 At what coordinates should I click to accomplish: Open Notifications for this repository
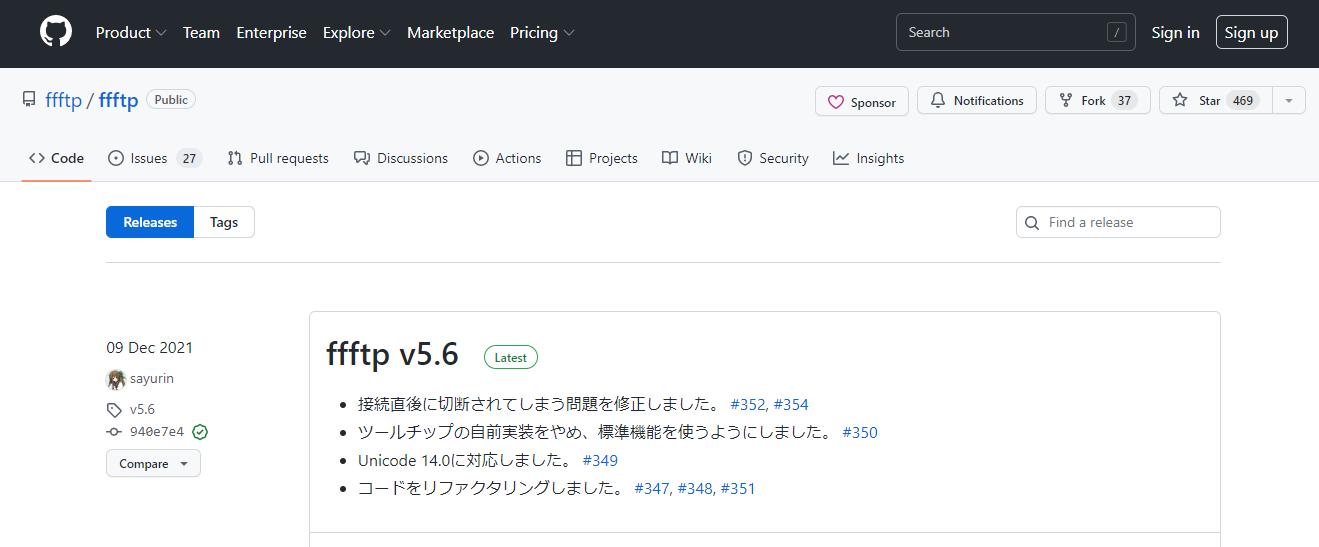pyautogui.click(x=977, y=100)
